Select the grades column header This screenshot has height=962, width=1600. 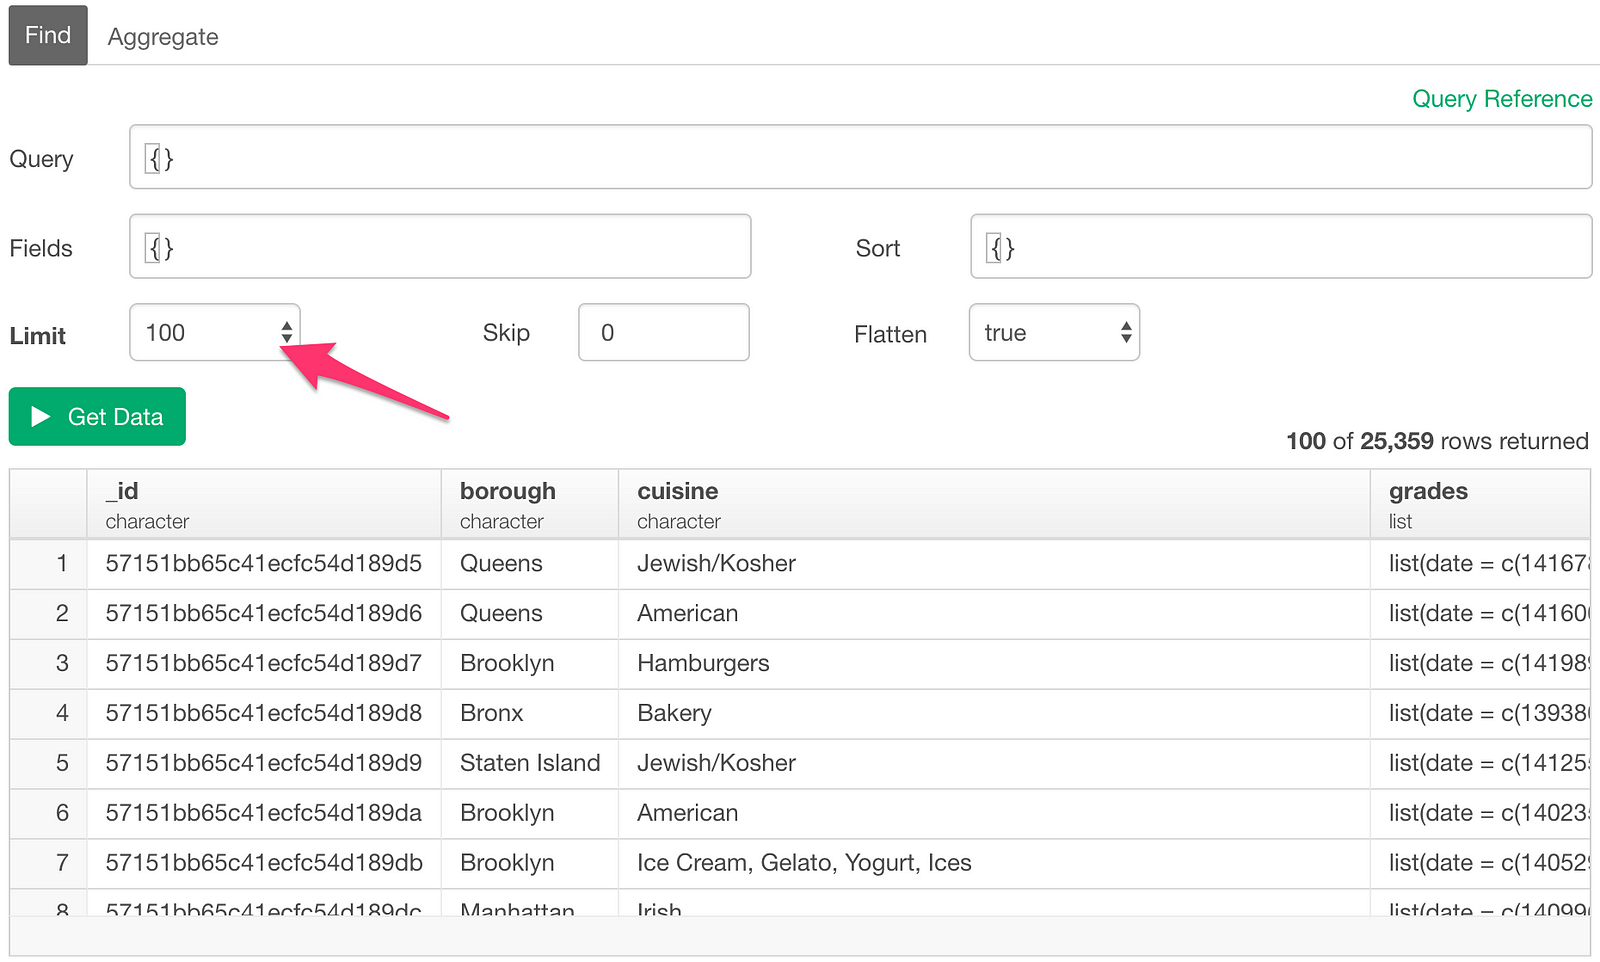[1478, 505]
